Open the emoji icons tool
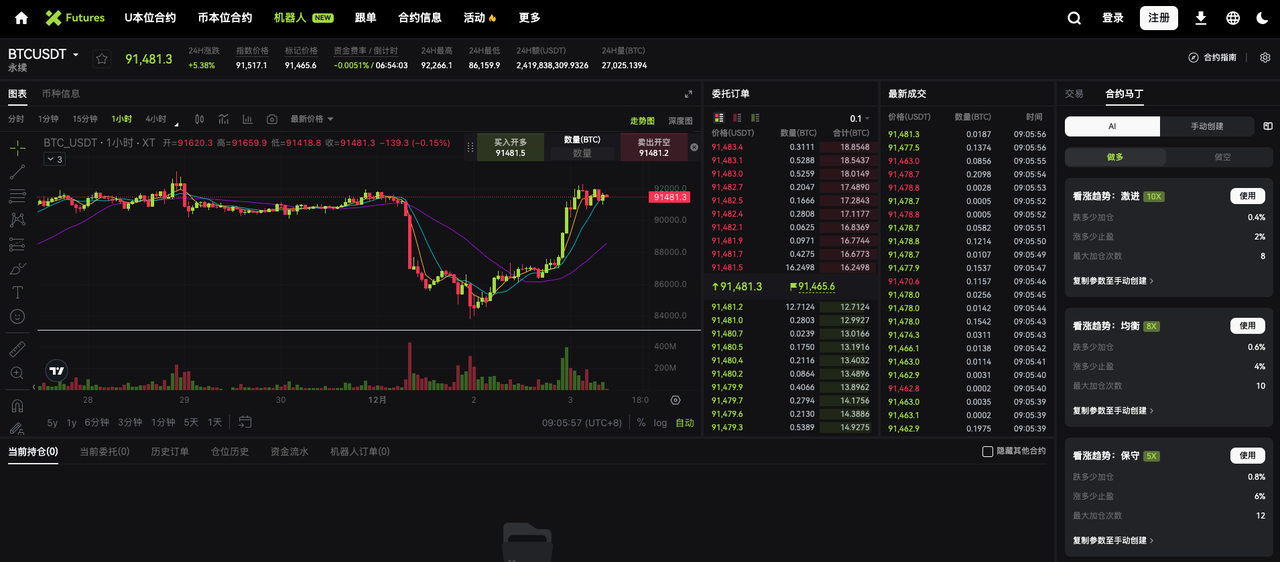The image size is (1280, 562). 17,316
